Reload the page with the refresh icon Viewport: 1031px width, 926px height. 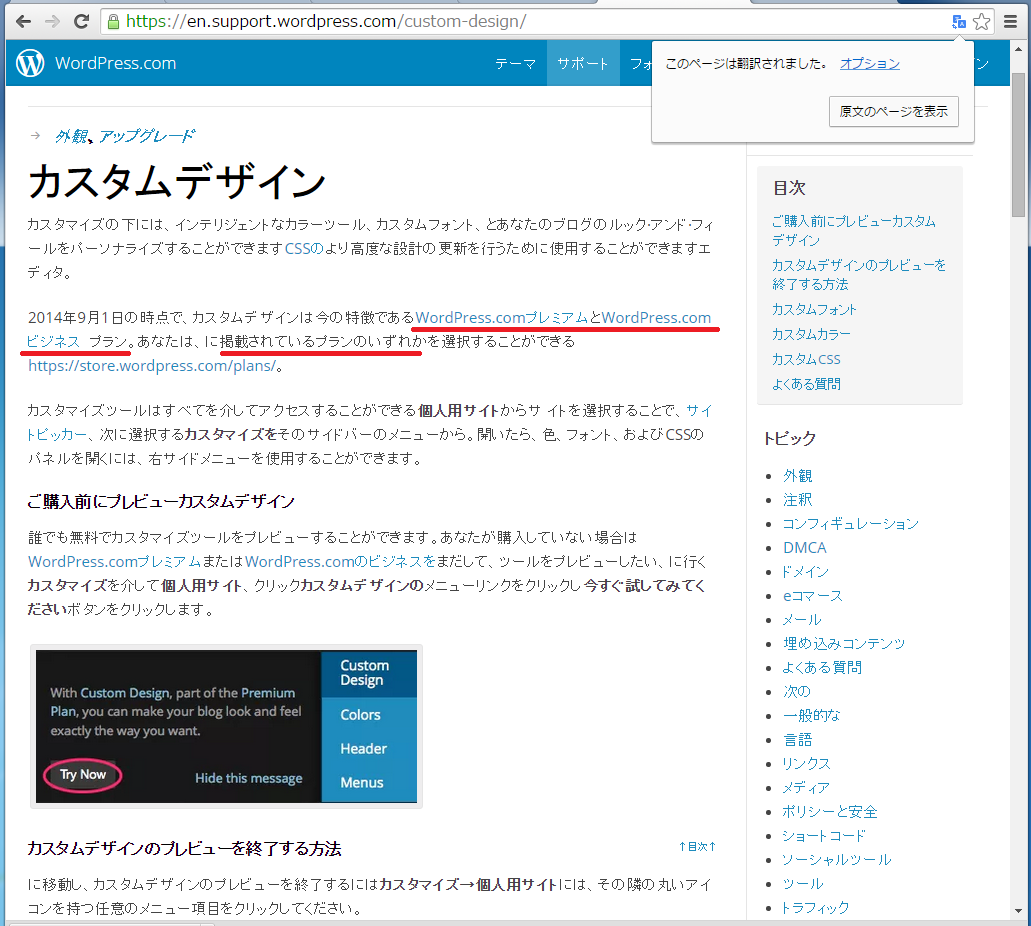[81, 22]
